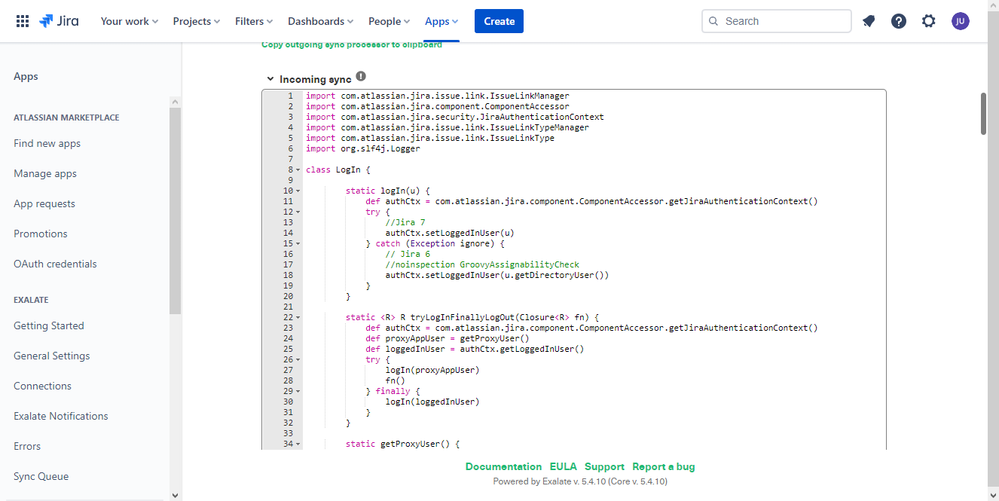Open the Dashboards dropdown menu
999x501 pixels.
320,21
